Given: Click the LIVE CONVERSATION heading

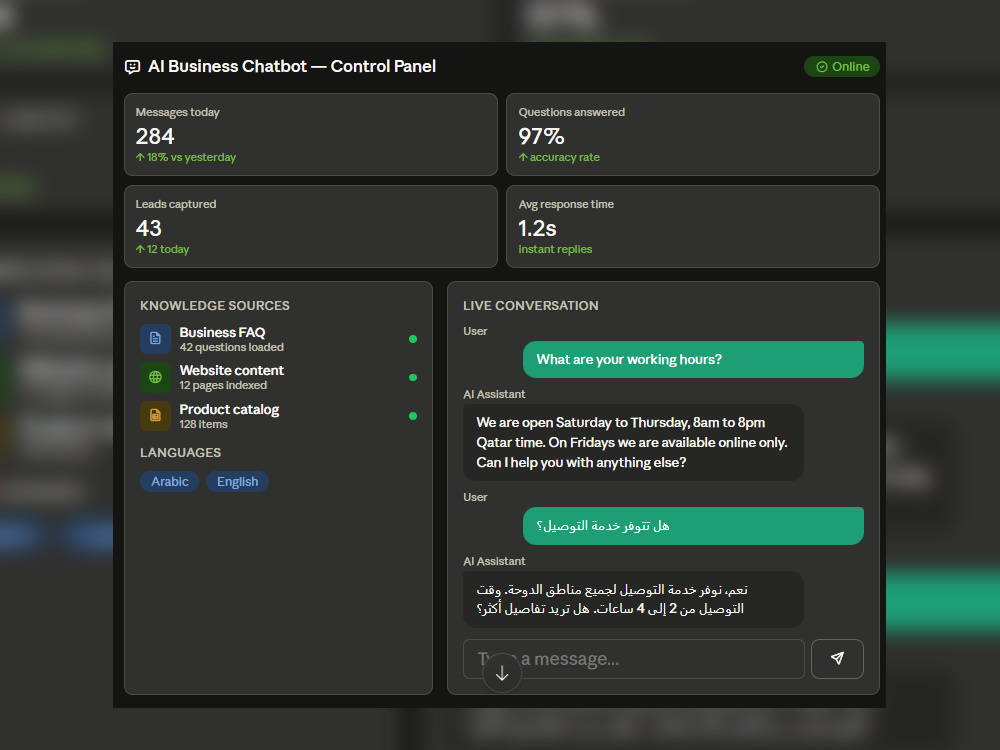Looking at the screenshot, I should click(531, 305).
